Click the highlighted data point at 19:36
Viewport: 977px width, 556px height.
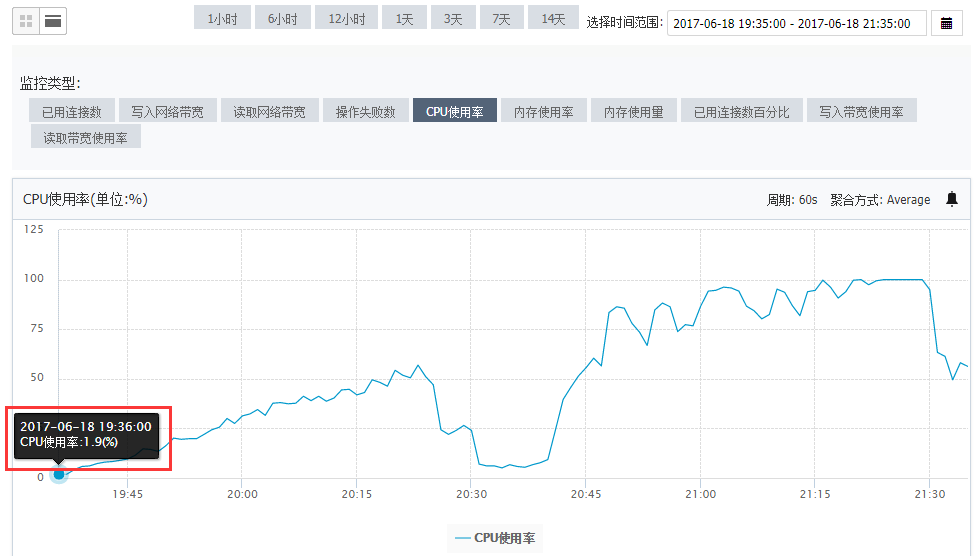point(59,474)
